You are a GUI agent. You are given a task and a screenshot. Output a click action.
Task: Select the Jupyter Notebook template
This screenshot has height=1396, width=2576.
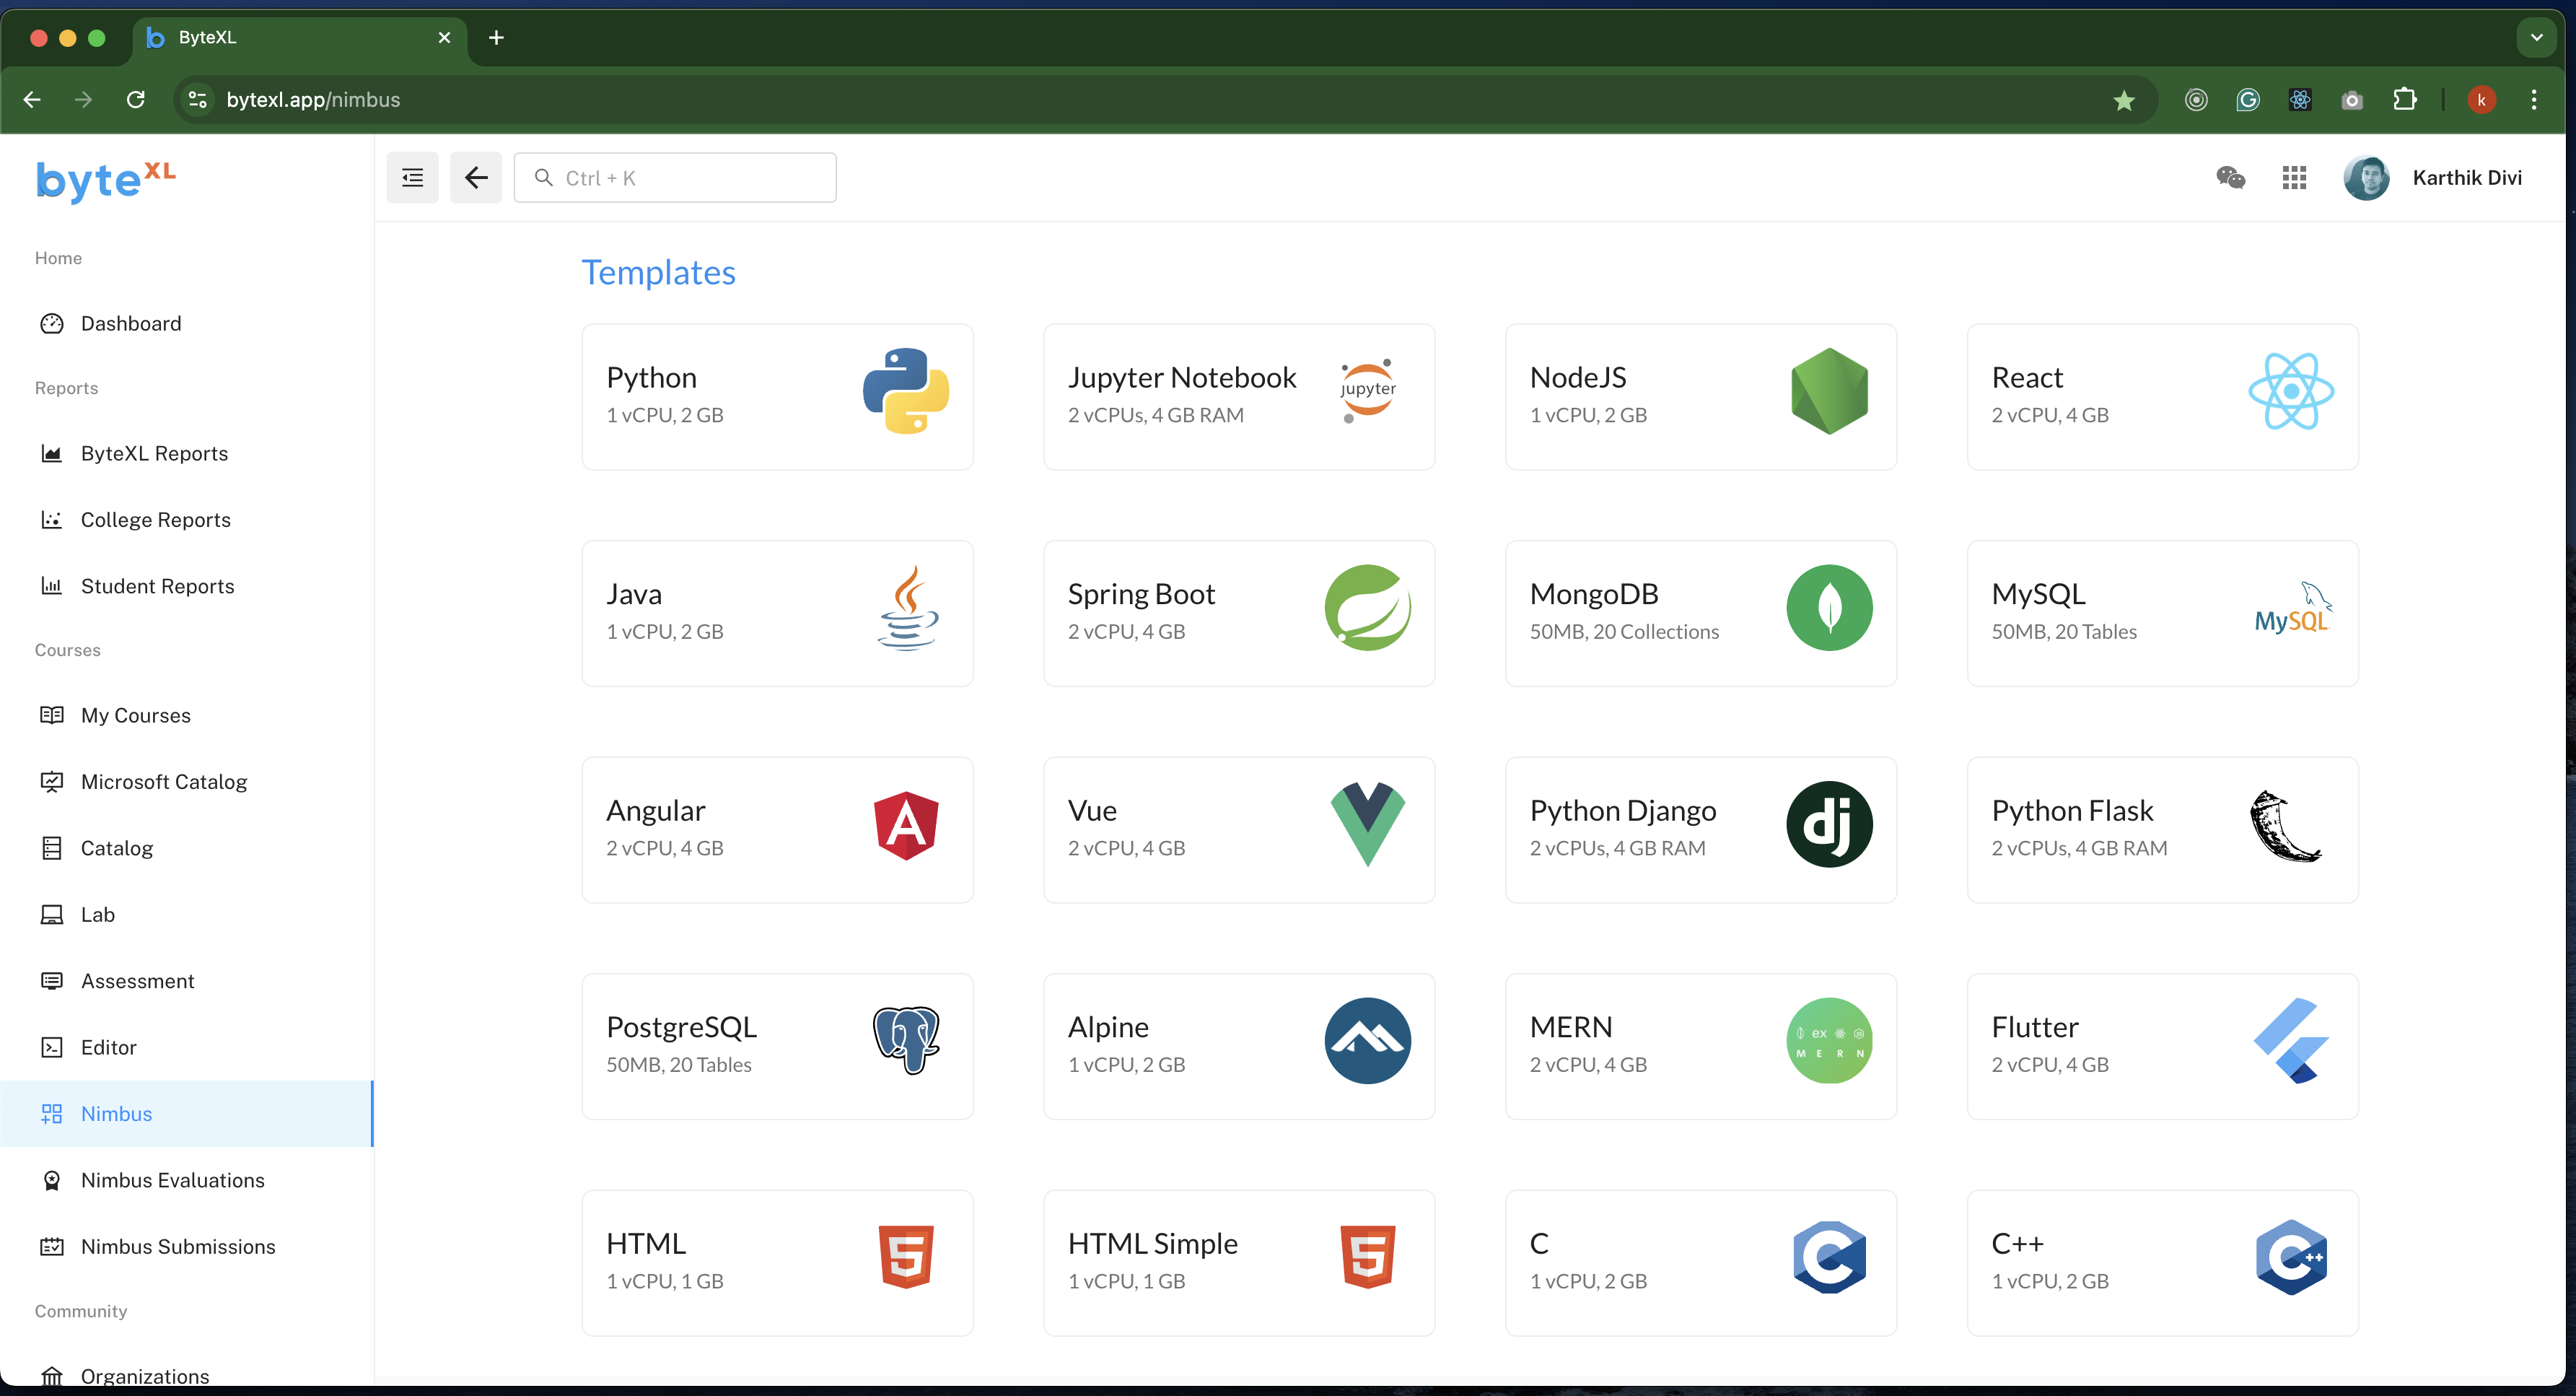point(1238,396)
